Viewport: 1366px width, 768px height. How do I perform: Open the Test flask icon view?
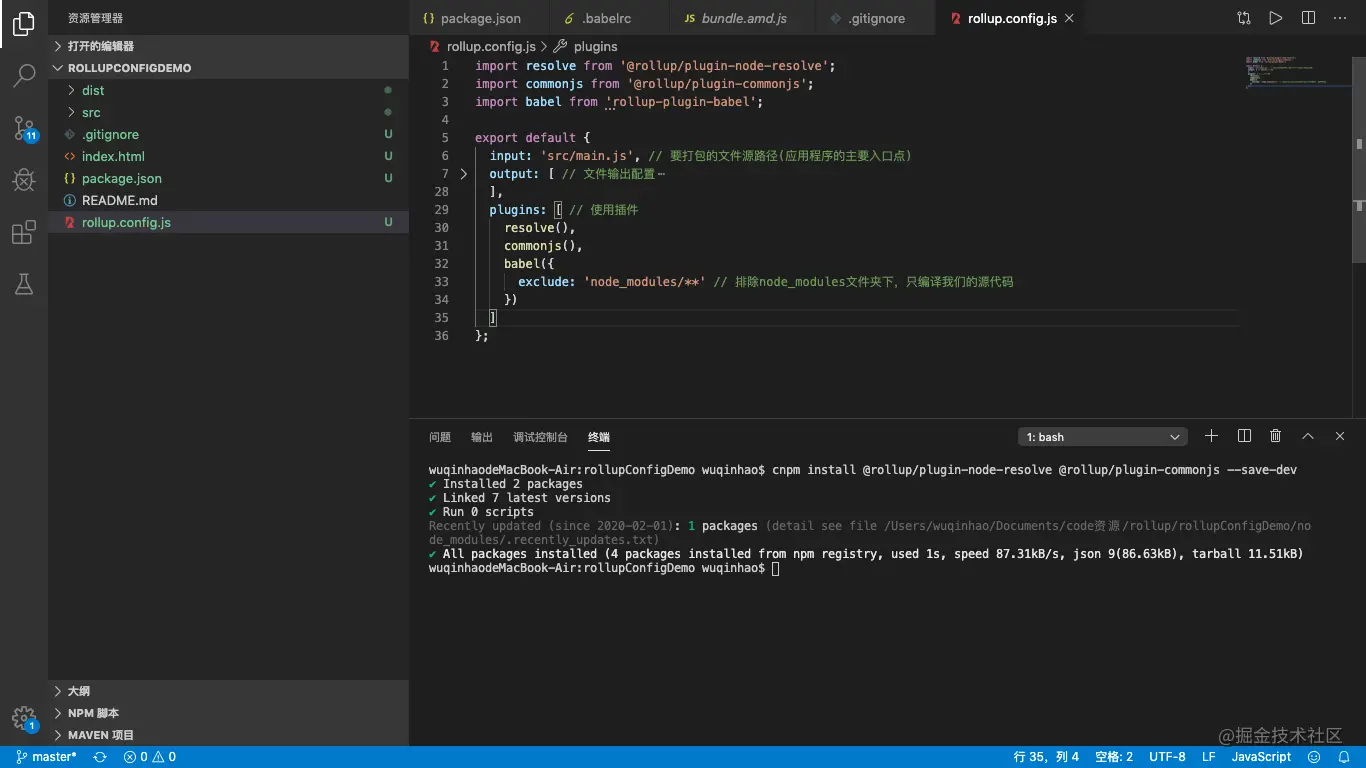click(24, 285)
